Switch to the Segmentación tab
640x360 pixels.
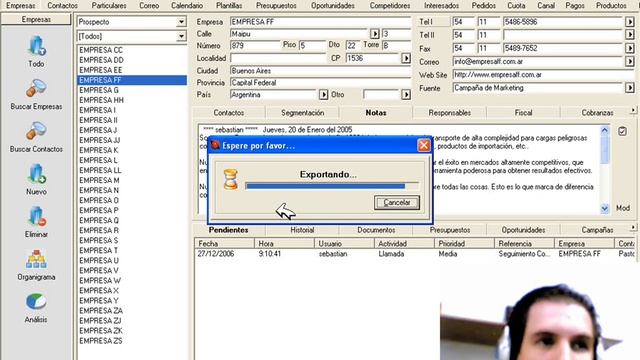302,113
